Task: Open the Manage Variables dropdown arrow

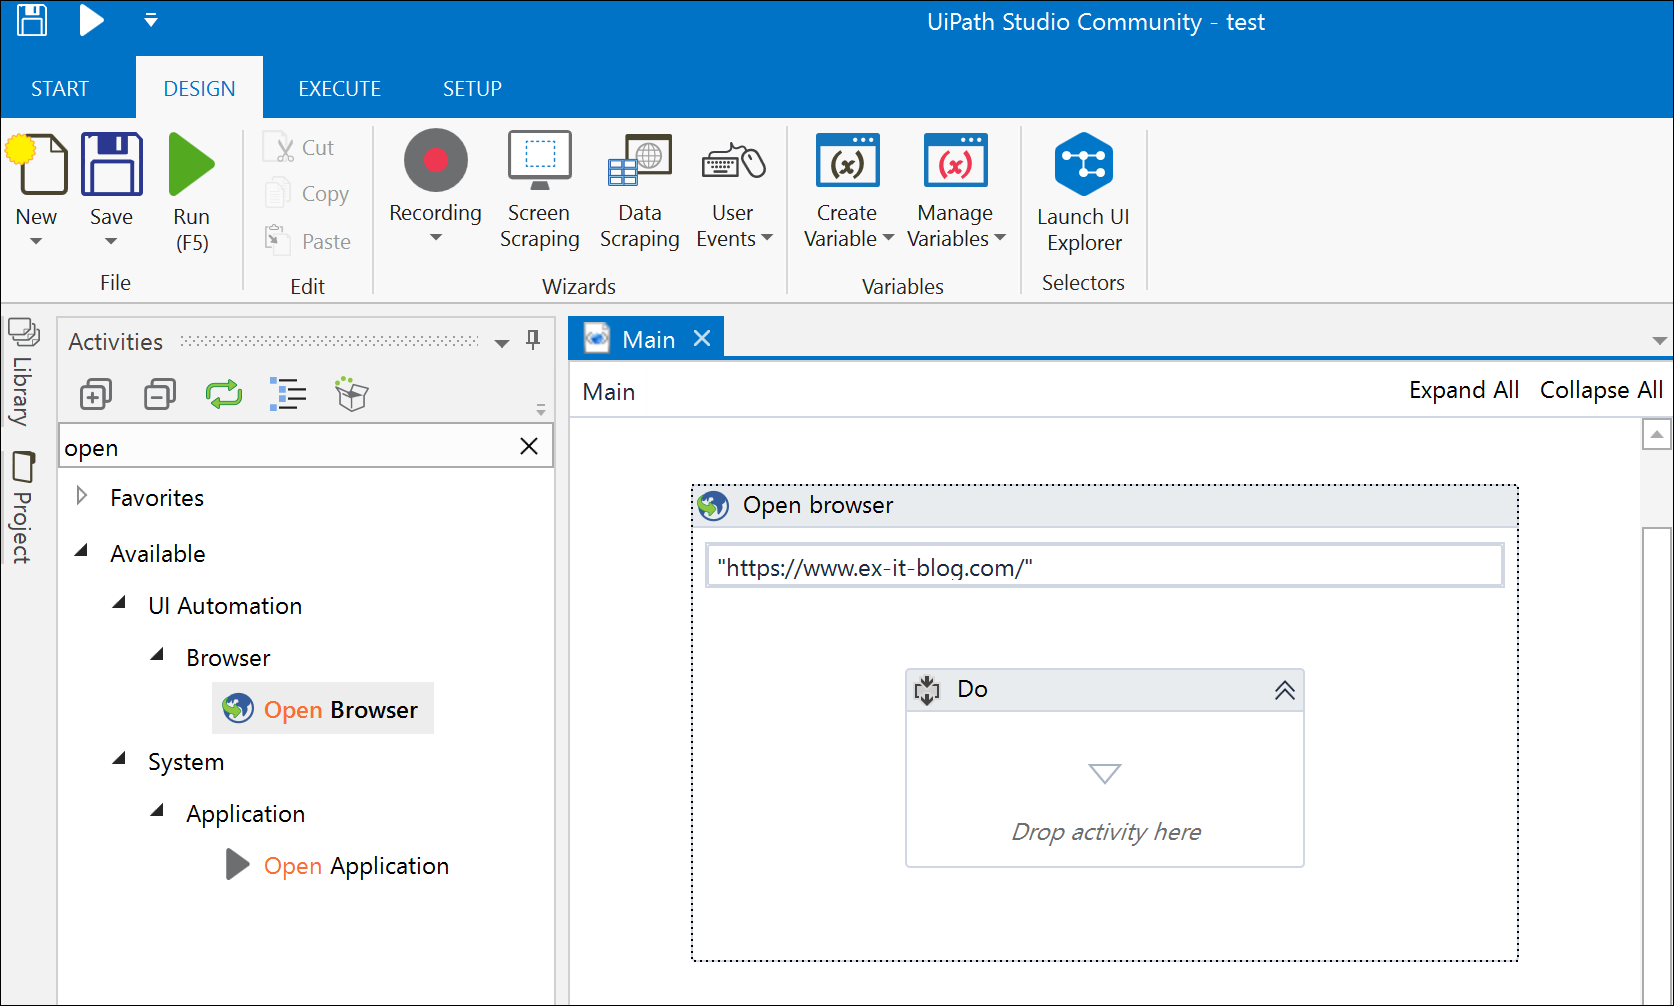Action: coord(1000,238)
